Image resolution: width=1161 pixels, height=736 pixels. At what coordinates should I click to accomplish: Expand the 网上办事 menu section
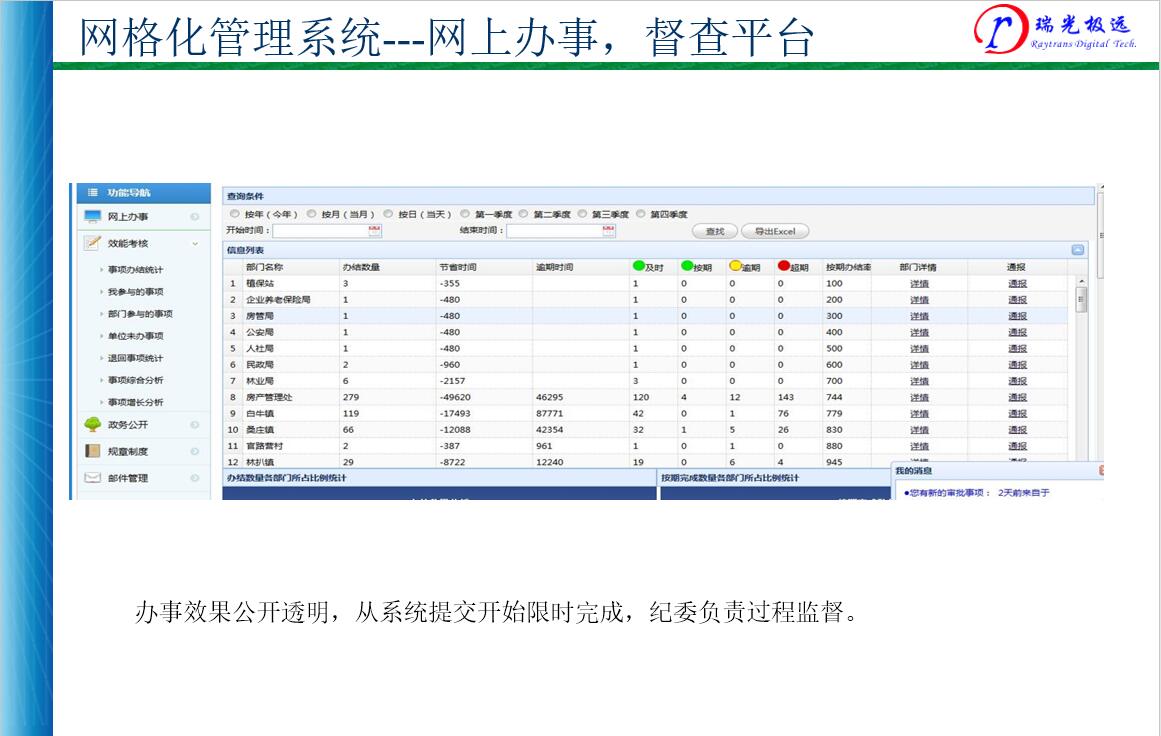click(195, 217)
